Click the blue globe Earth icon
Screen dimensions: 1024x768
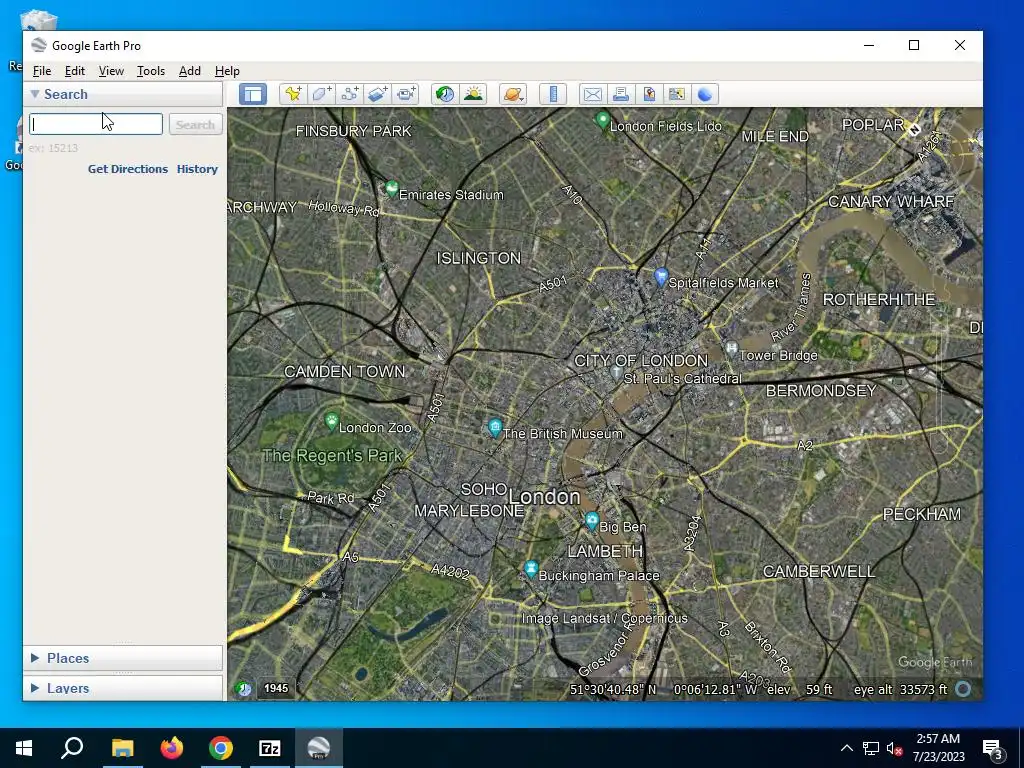tap(705, 94)
